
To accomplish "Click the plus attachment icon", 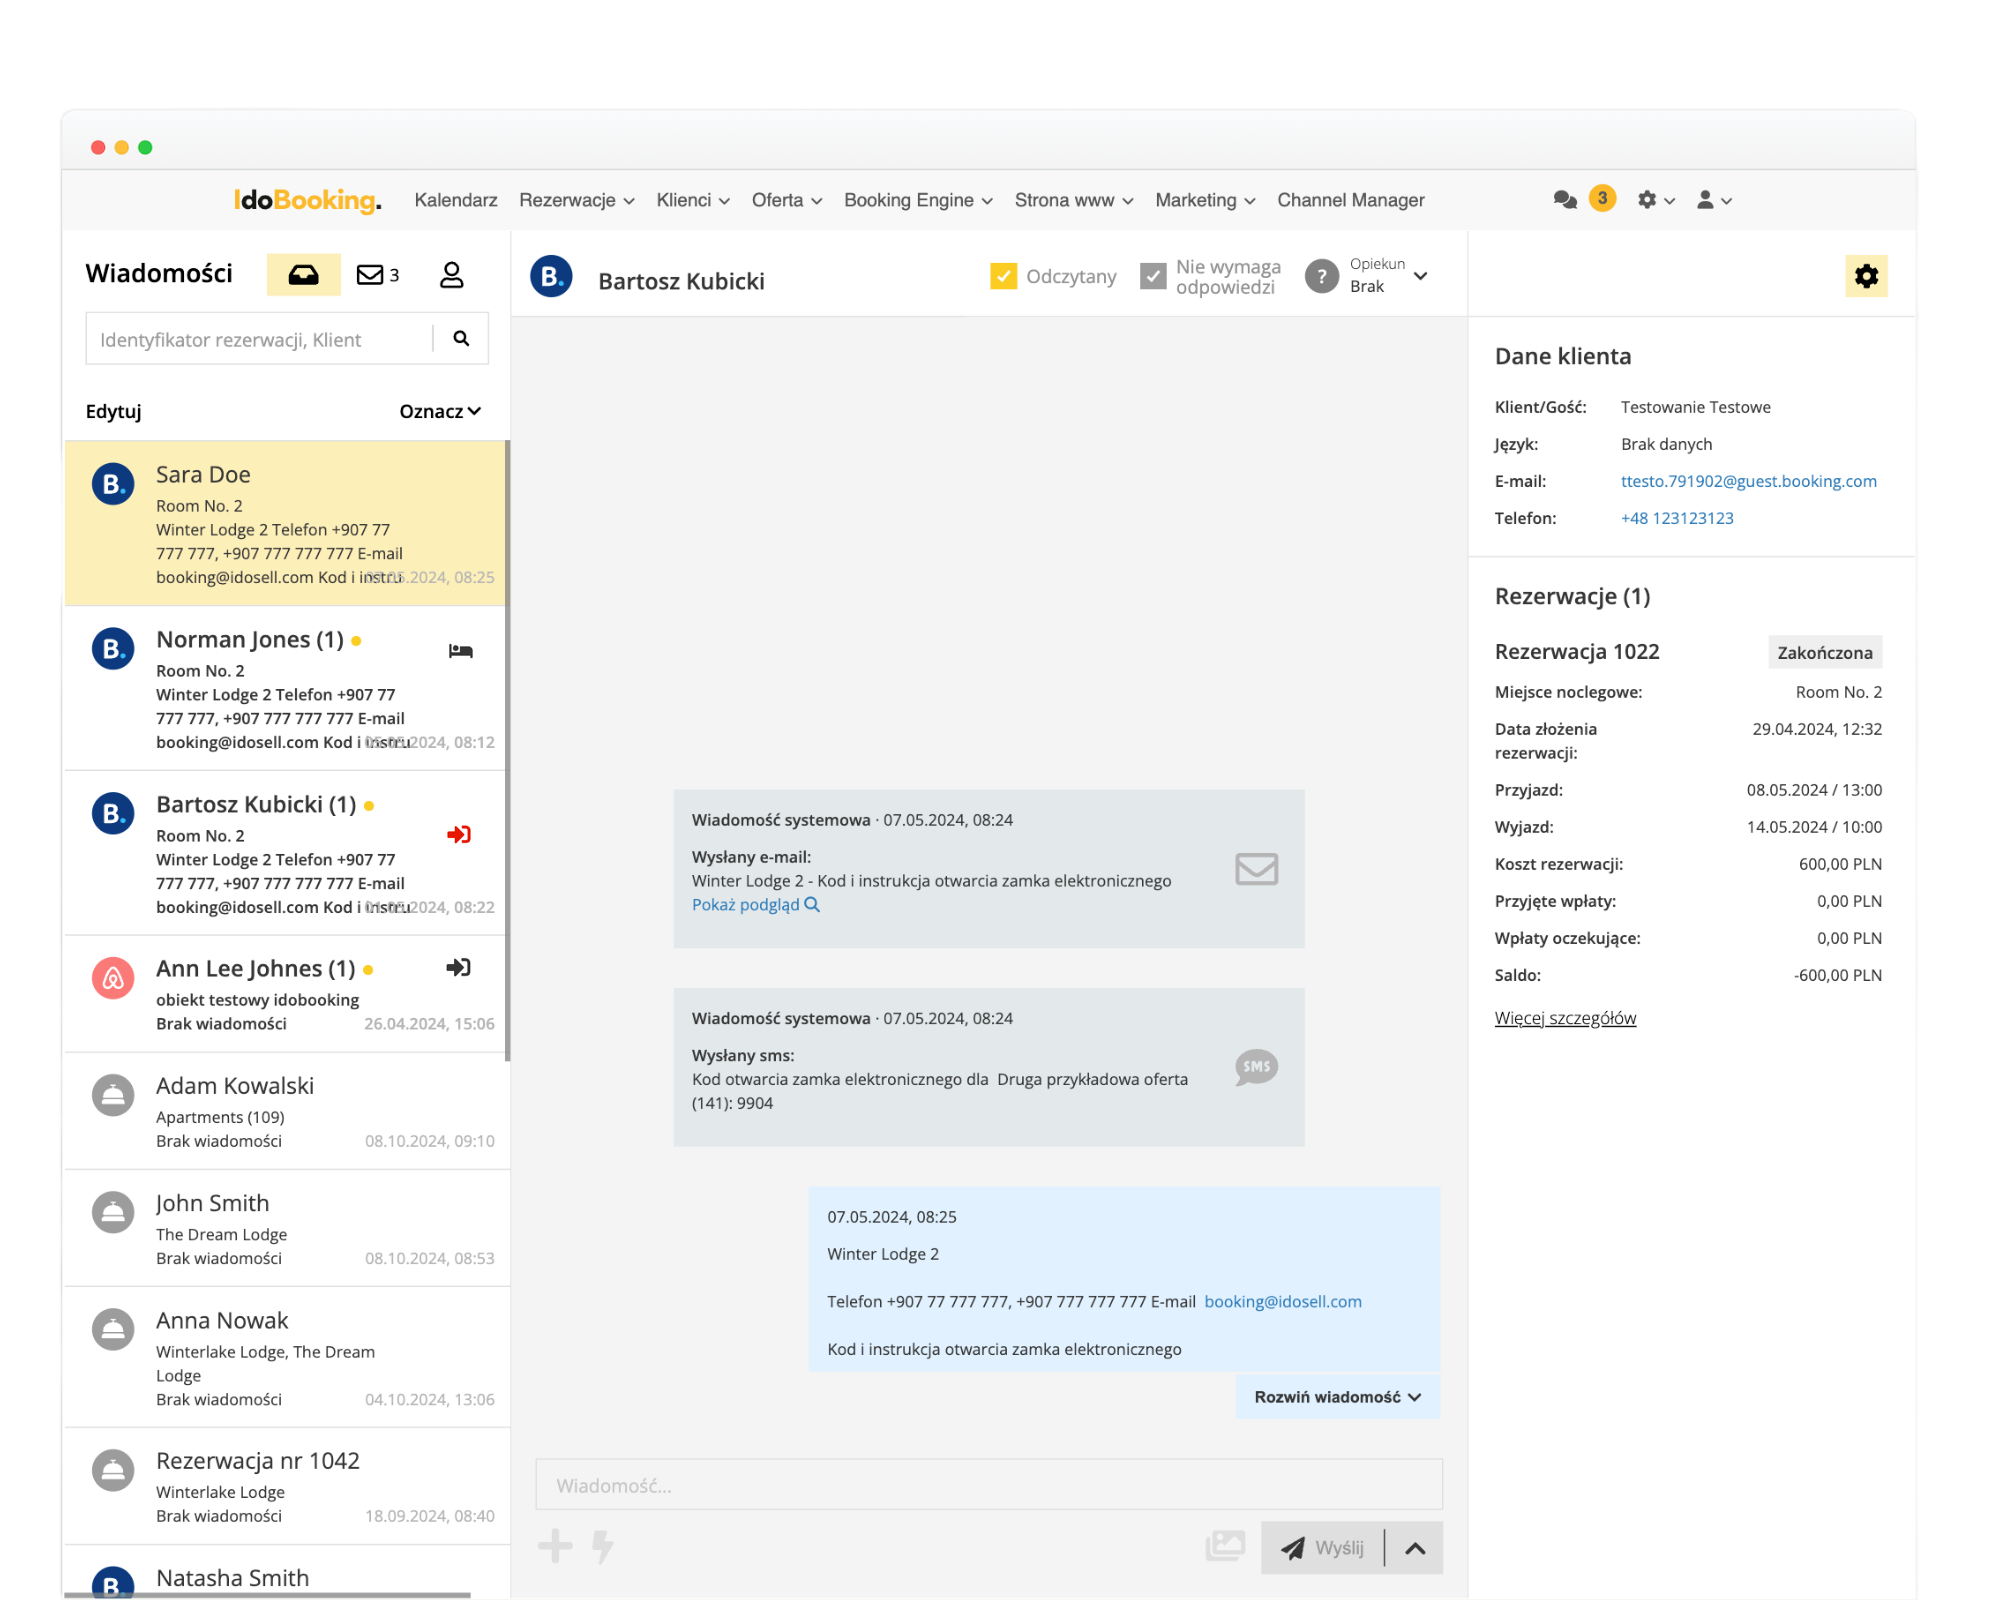I will pos(555,1546).
